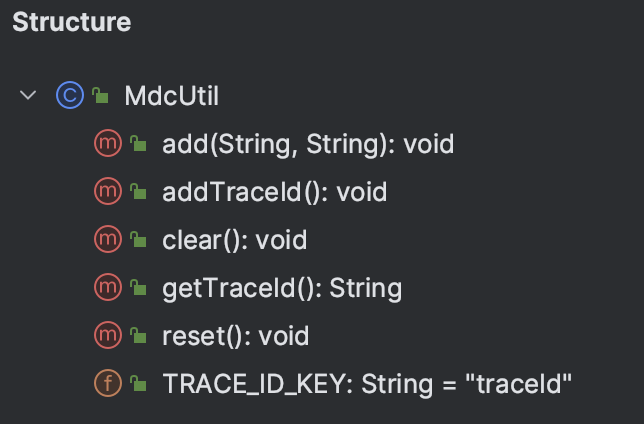Click the orange field icon for TRACE_ID_KEY
The width and height of the screenshot is (644, 424).
click(x=108, y=383)
